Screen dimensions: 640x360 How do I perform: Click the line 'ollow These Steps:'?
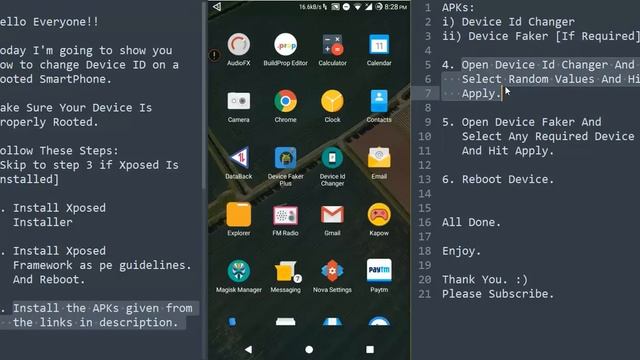[59, 151]
